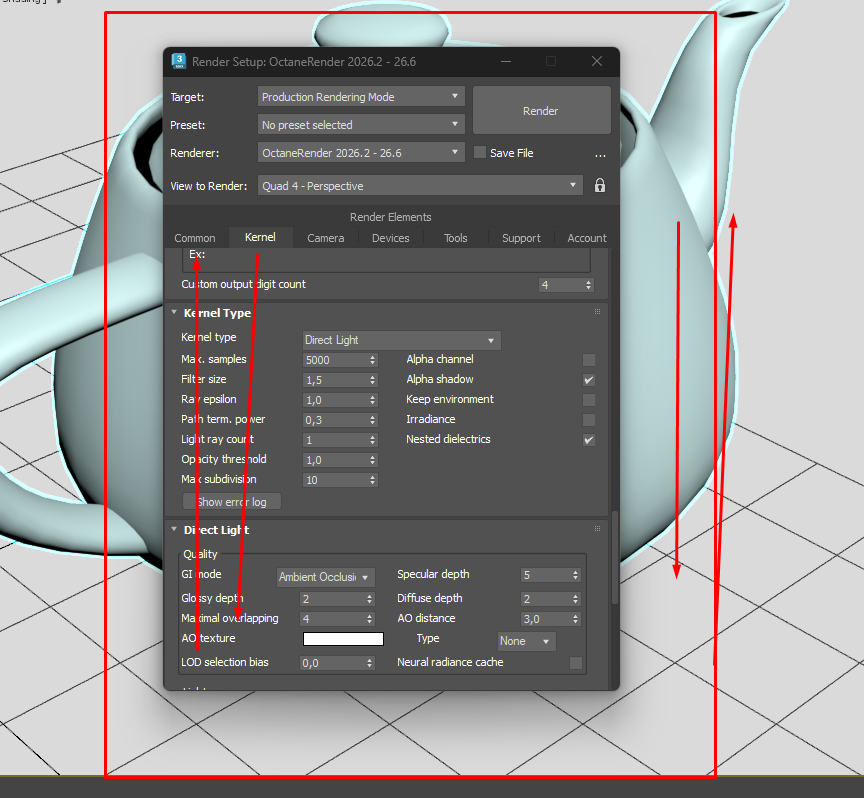The height and width of the screenshot is (798, 864).
Task: Enable the Keep environment checkbox
Action: coord(588,400)
